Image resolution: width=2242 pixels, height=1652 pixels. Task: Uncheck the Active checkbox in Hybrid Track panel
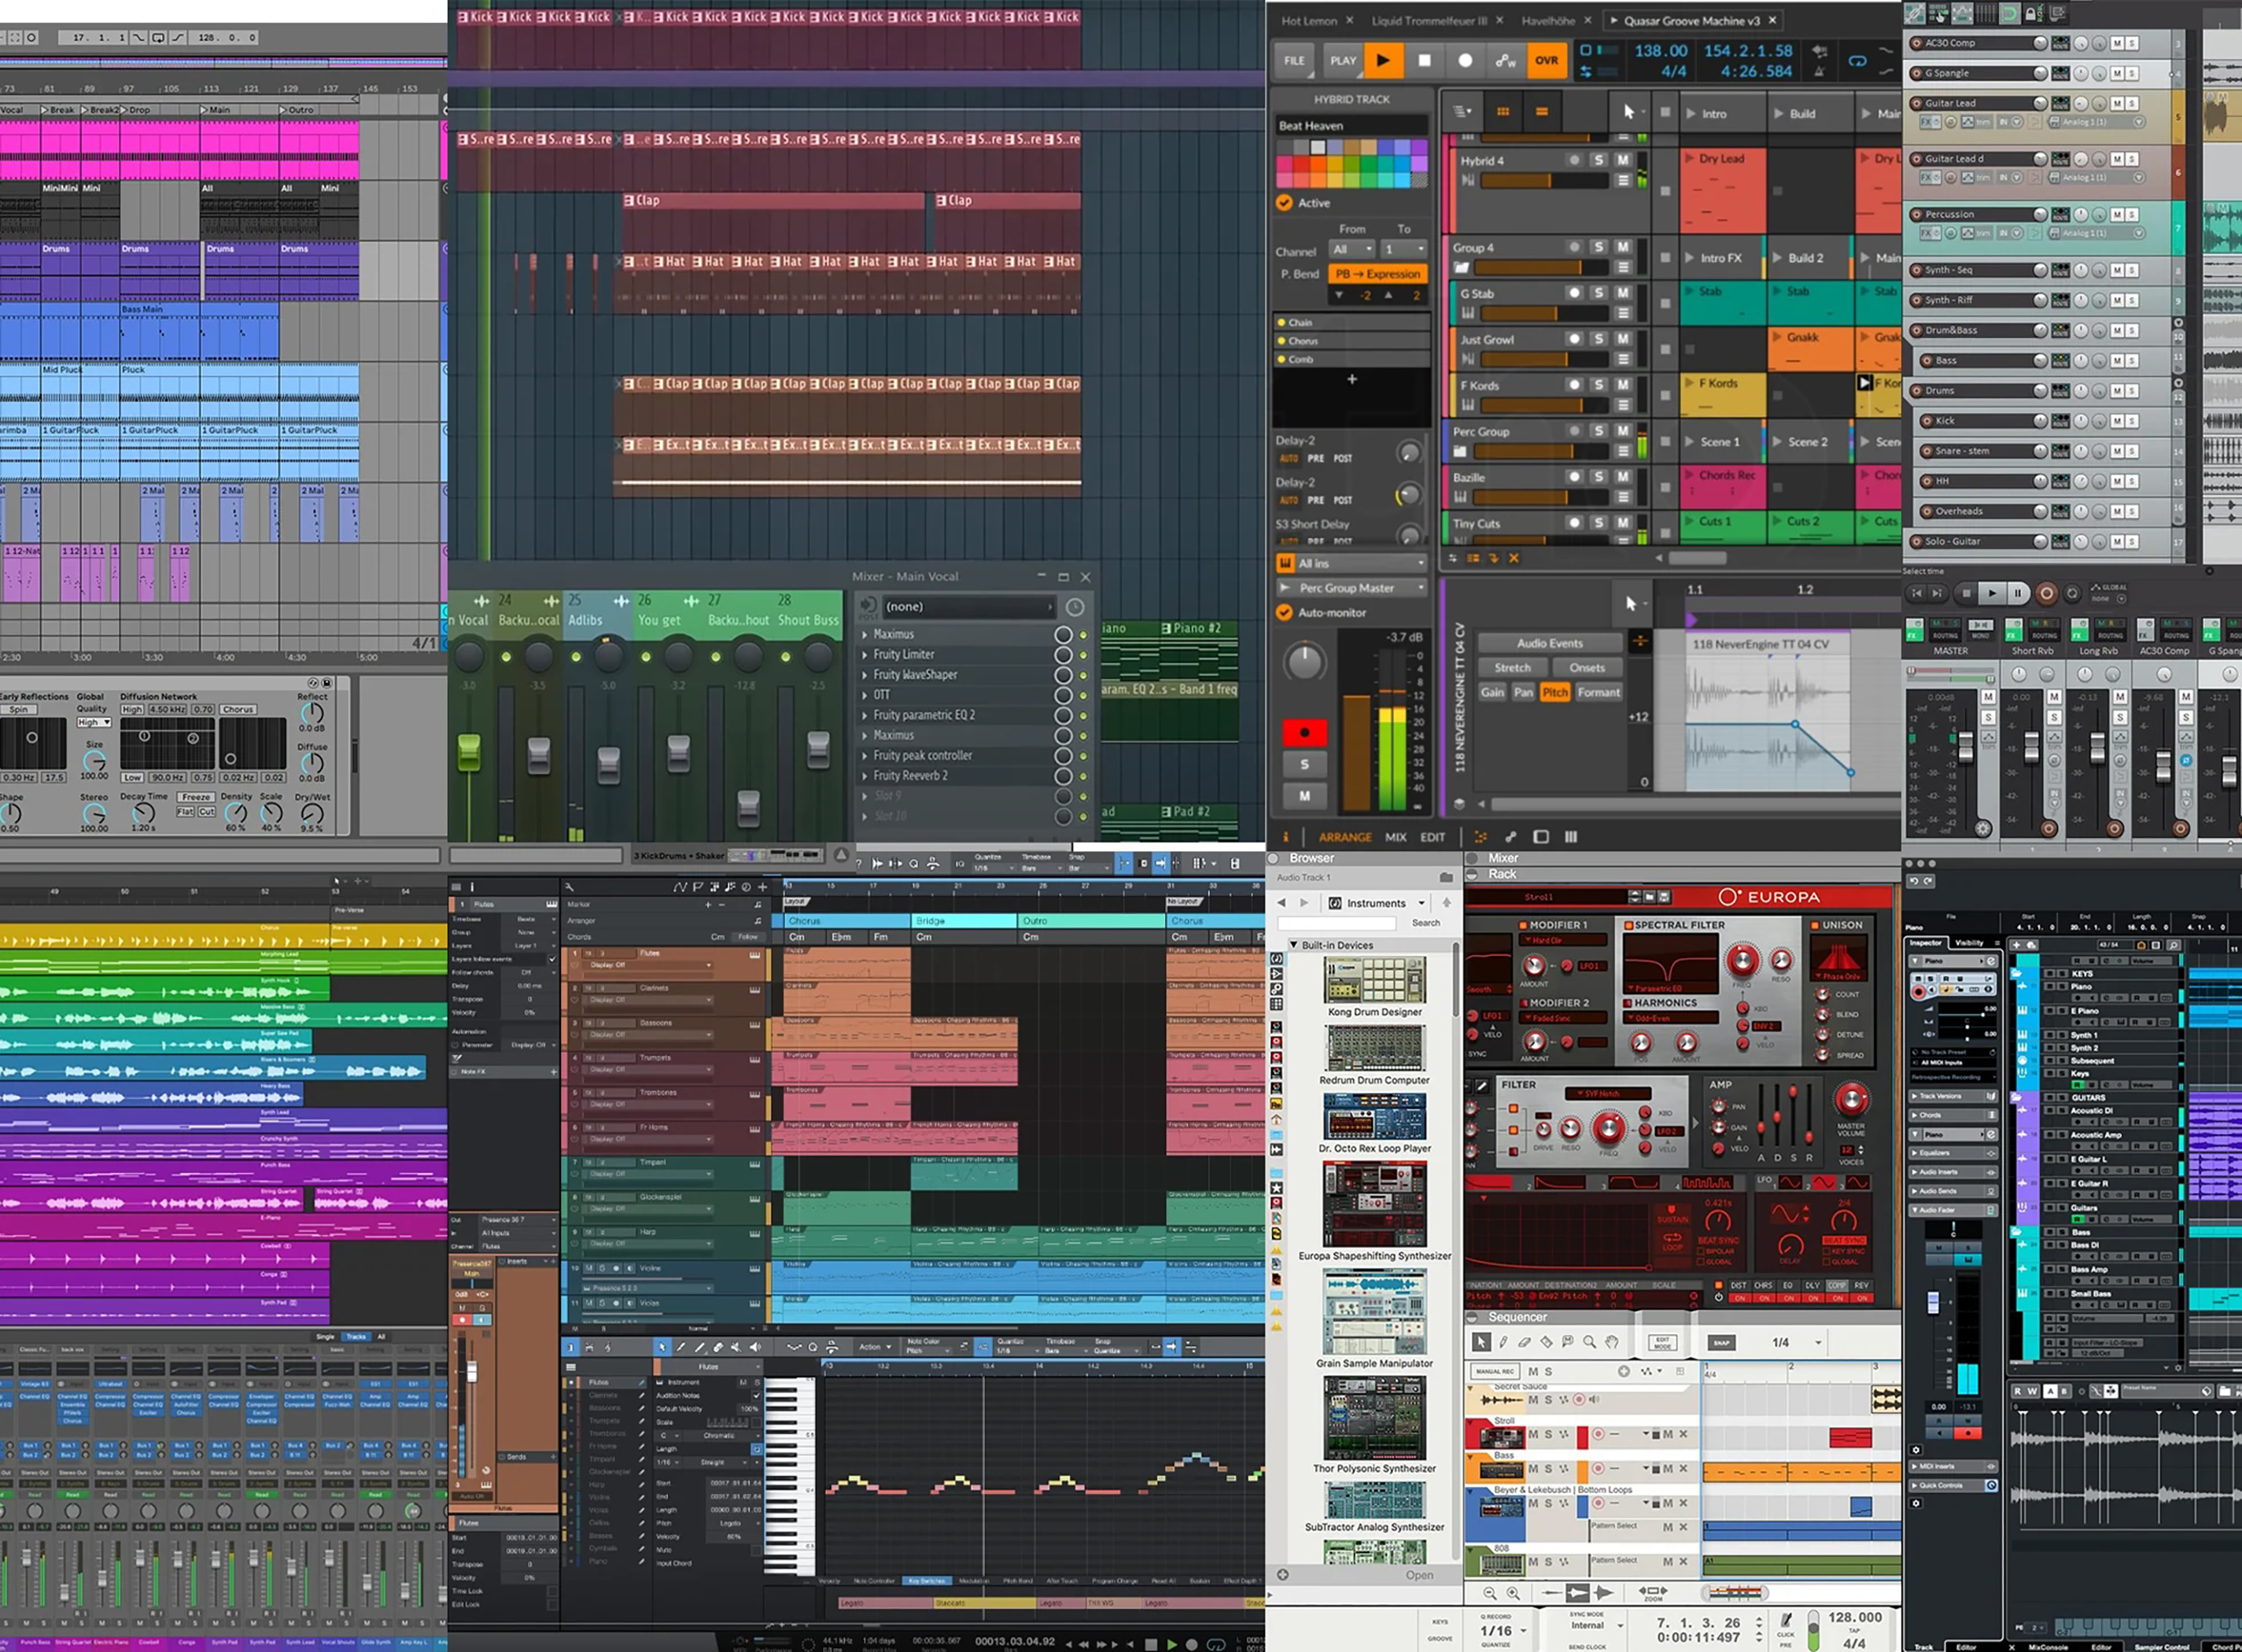click(x=1284, y=203)
